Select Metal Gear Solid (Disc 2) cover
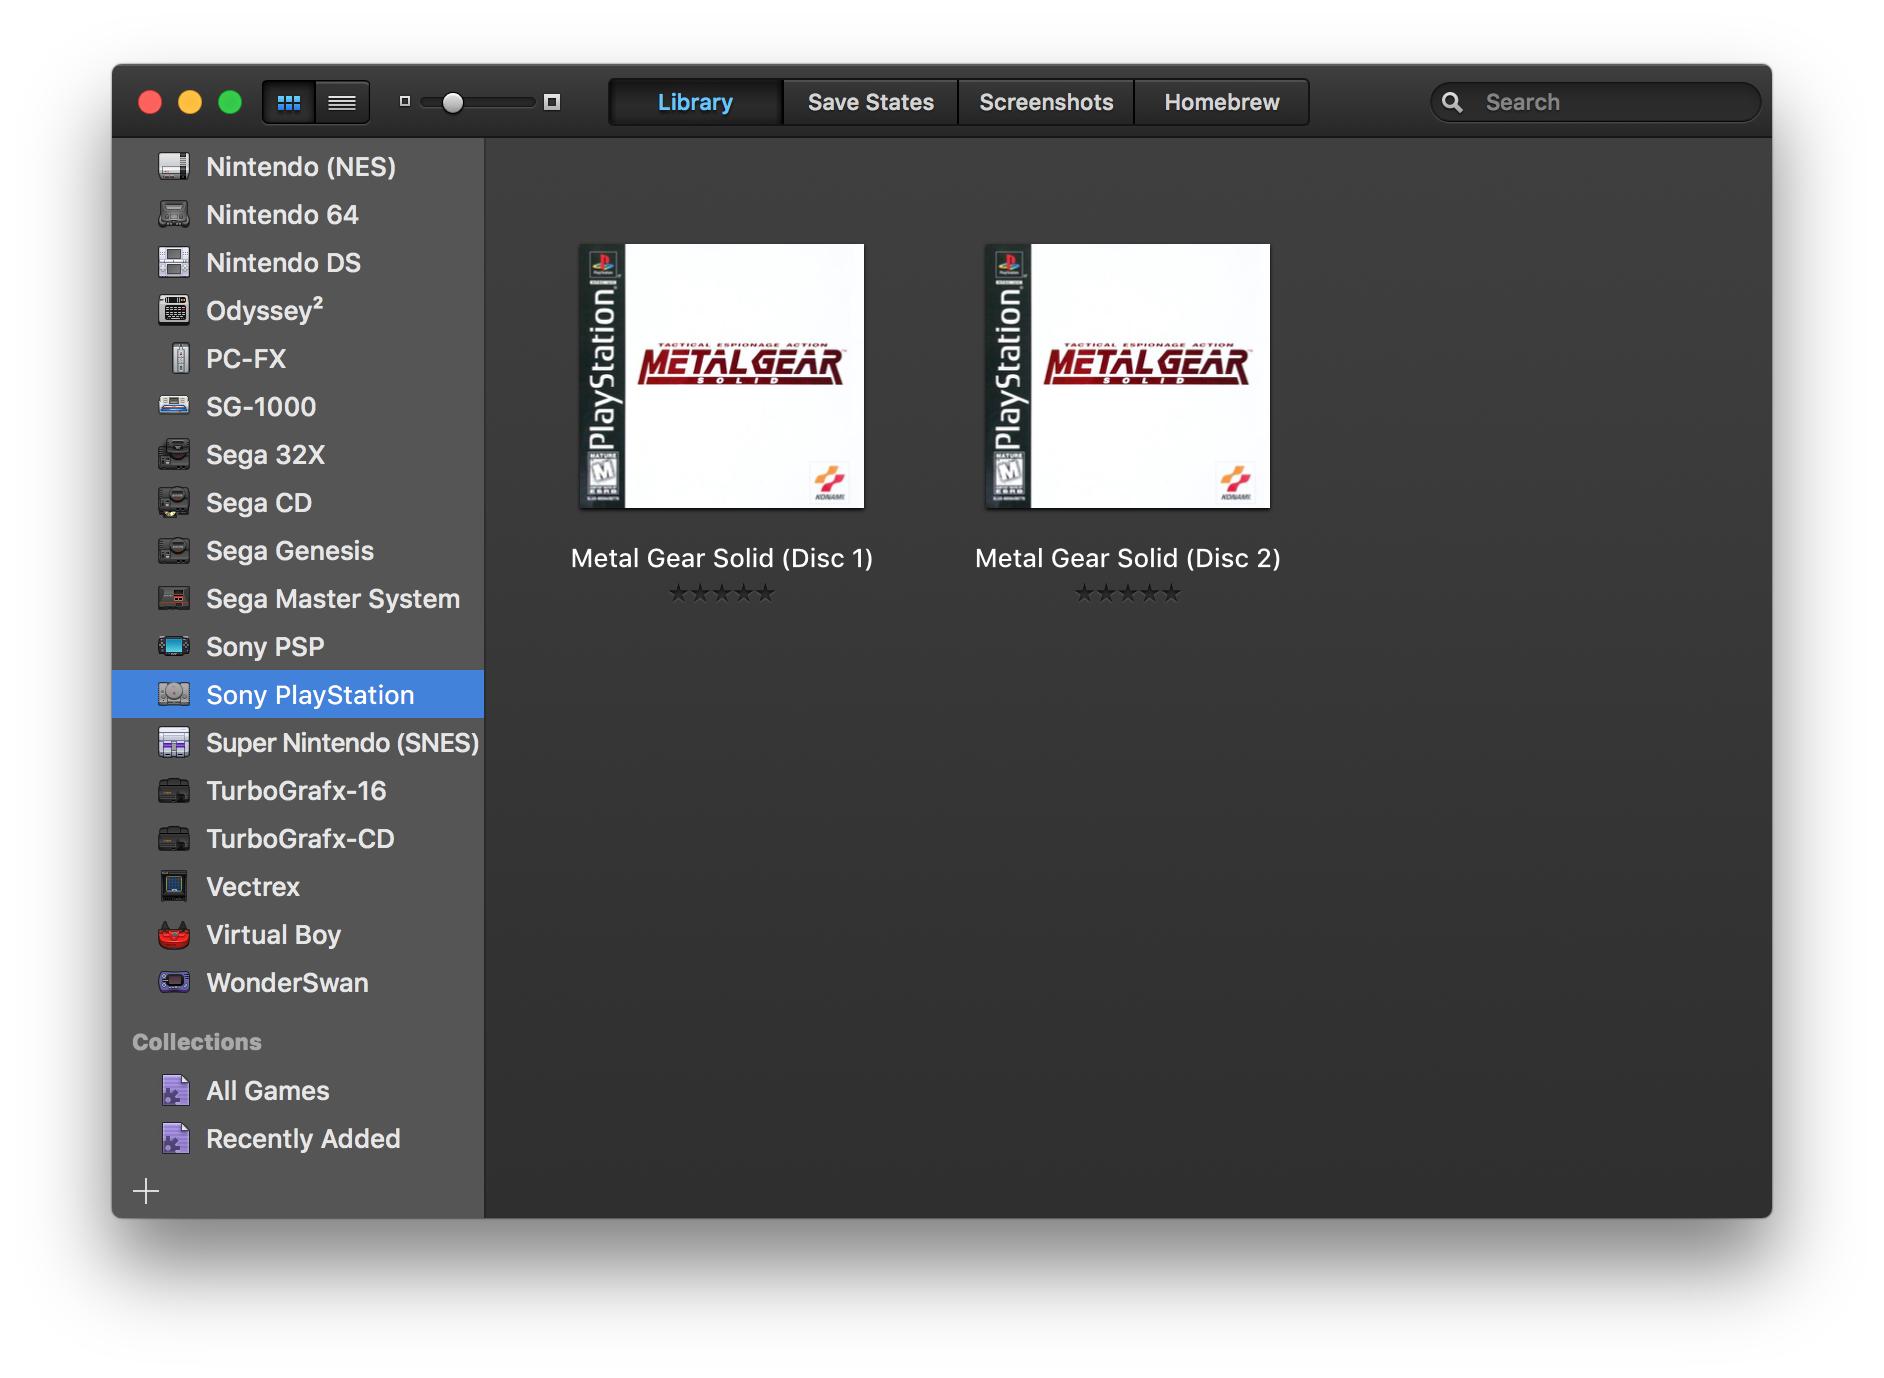Image resolution: width=1884 pixels, height=1378 pixels. (x=1128, y=376)
